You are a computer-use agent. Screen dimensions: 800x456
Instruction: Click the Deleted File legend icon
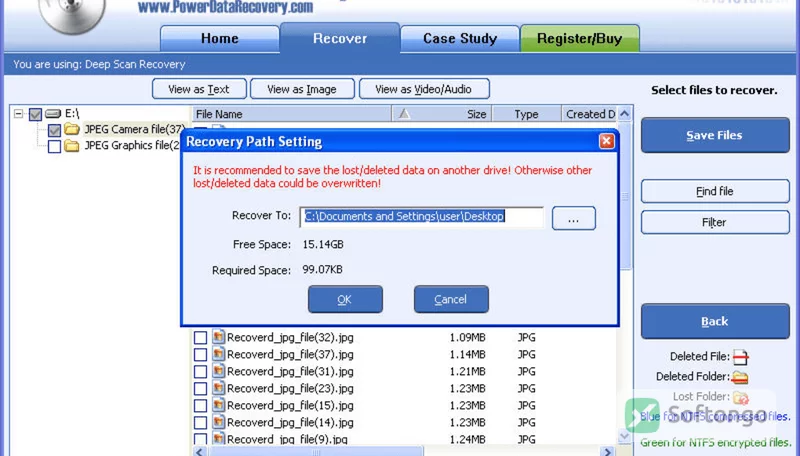(740, 357)
